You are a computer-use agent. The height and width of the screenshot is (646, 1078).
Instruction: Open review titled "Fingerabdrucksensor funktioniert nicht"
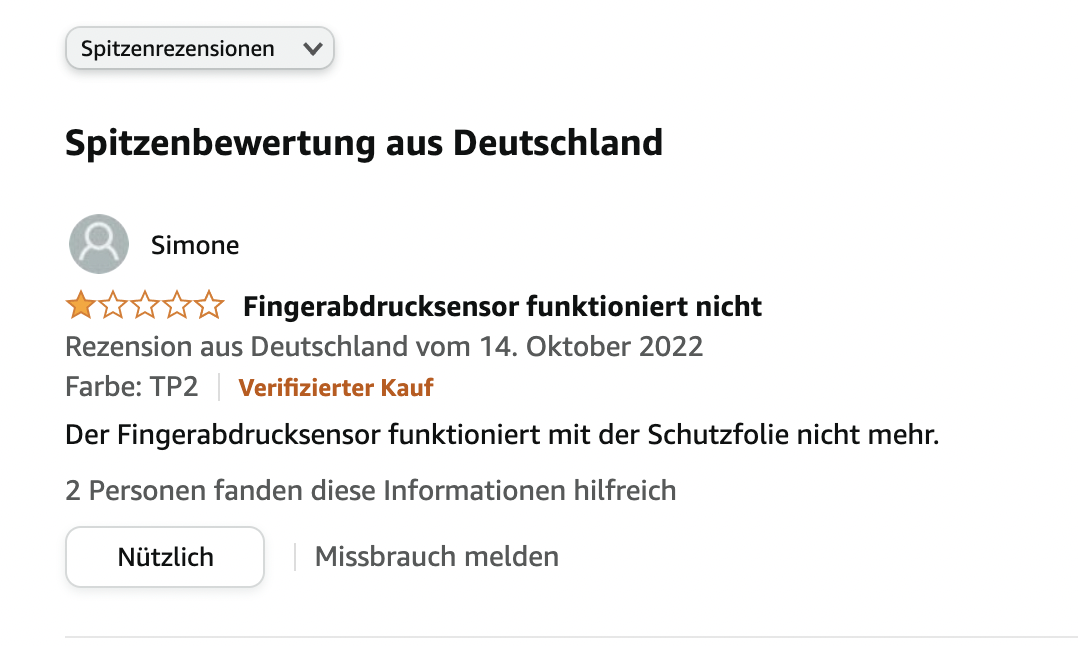(502, 306)
